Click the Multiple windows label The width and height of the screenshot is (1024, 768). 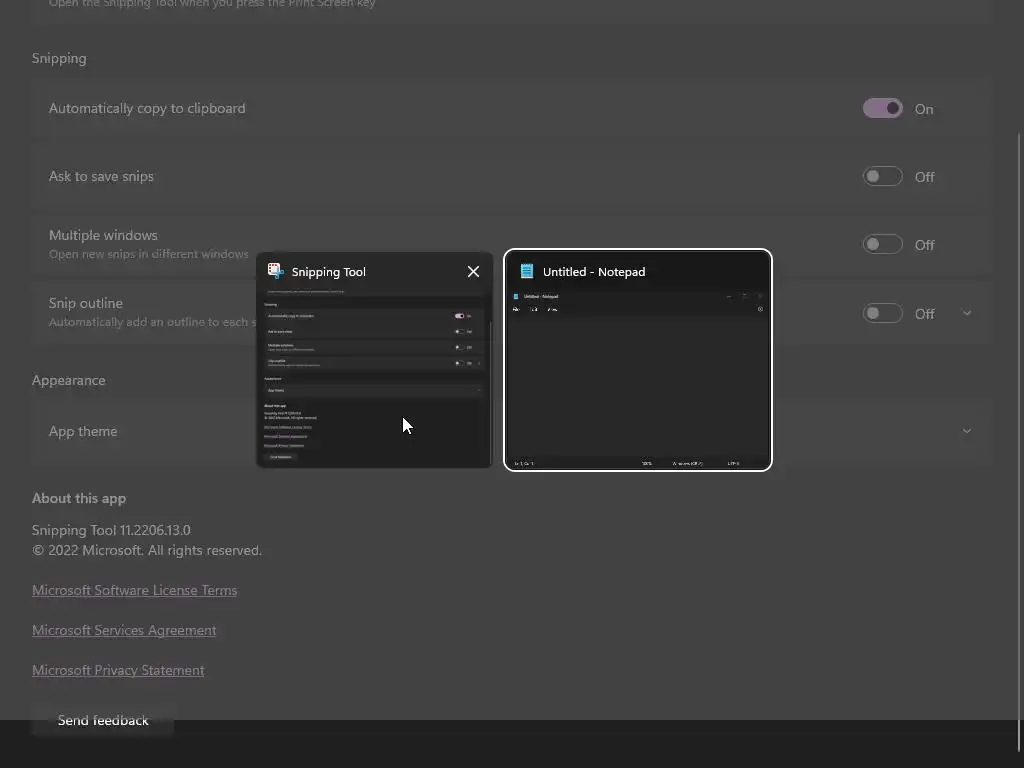(103, 235)
